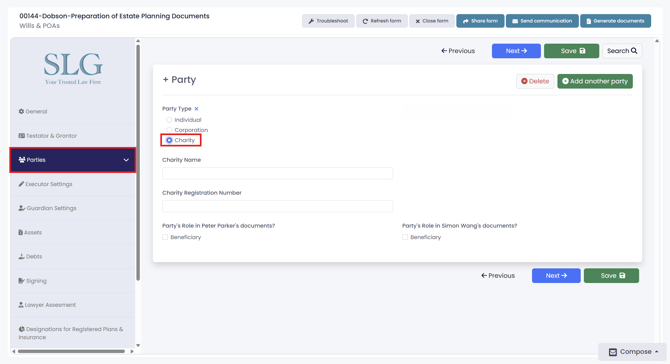Viewport: 670px width, 364px height.
Task: Click Designations pie chart icon
Action: tap(21, 329)
